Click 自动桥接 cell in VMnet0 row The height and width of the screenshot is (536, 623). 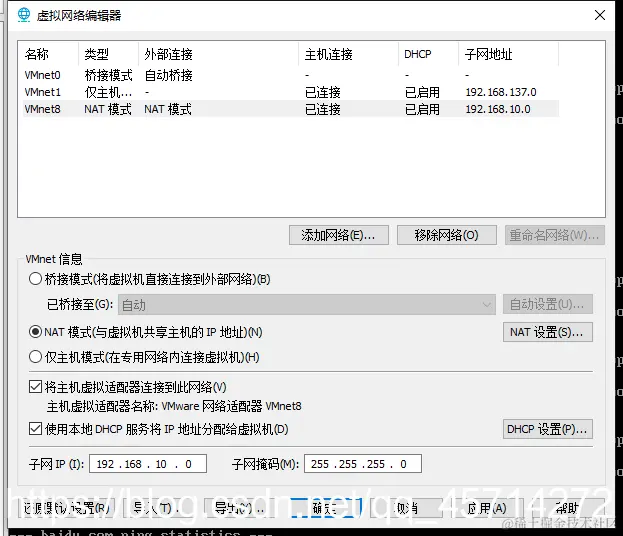pyautogui.click(x=168, y=75)
